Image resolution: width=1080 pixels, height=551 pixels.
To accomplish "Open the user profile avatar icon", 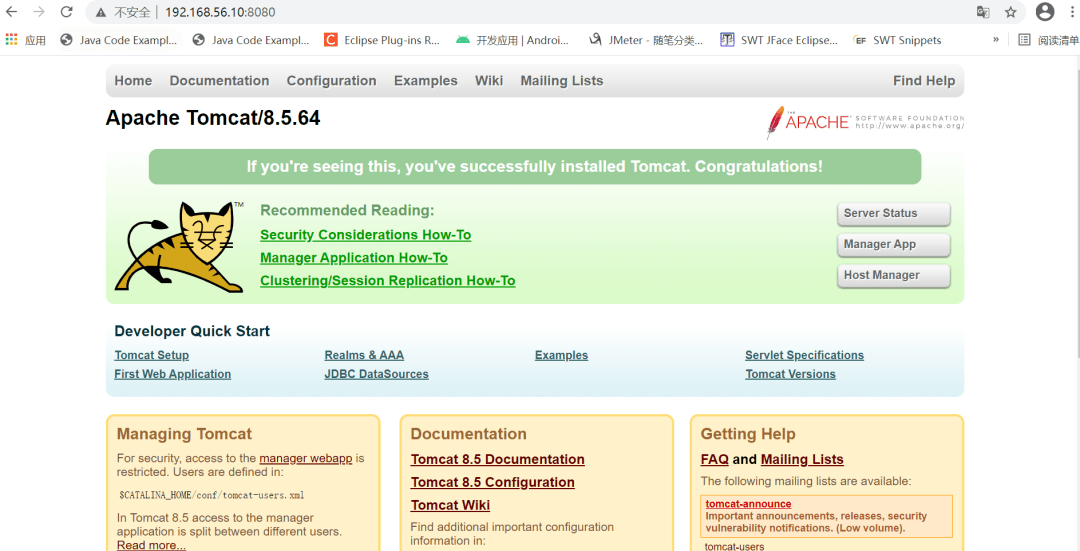I will (1045, 12).
